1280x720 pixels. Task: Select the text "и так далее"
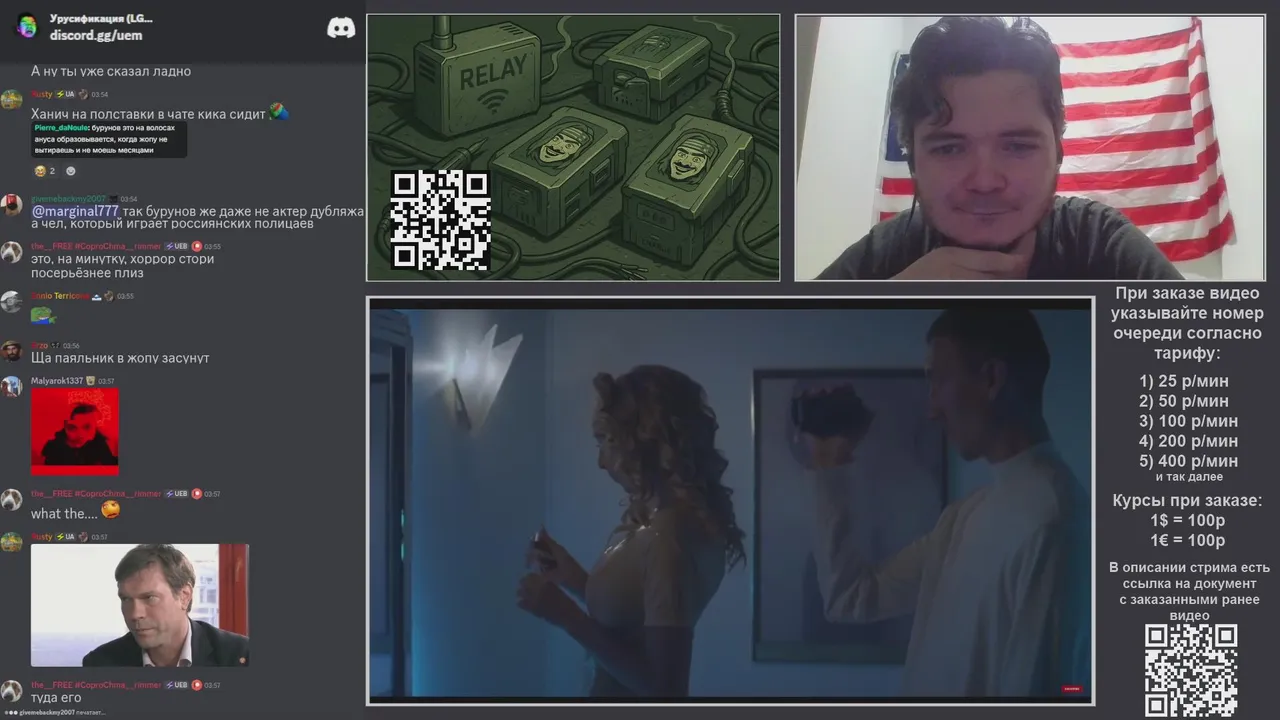point(1189,477)
